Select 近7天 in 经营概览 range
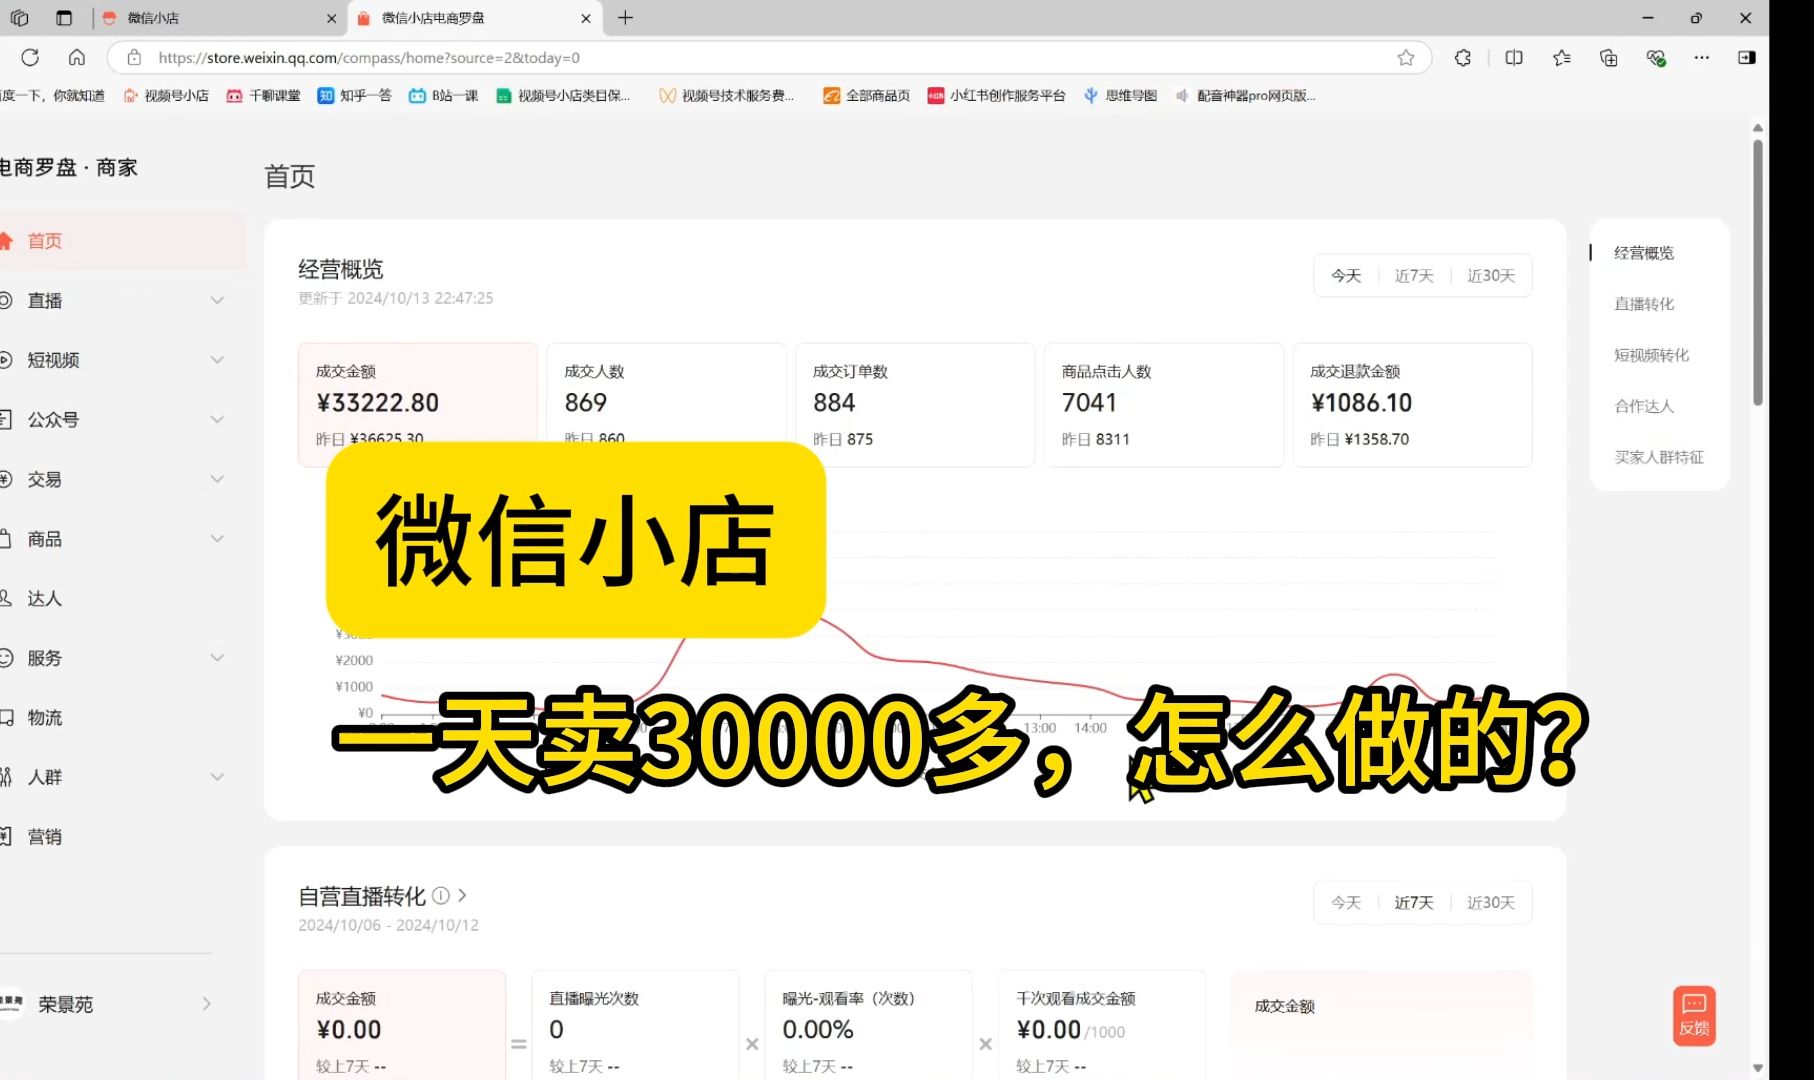The height and width of the screenshot is (1080, 1814). click(x=1414, y=276)
